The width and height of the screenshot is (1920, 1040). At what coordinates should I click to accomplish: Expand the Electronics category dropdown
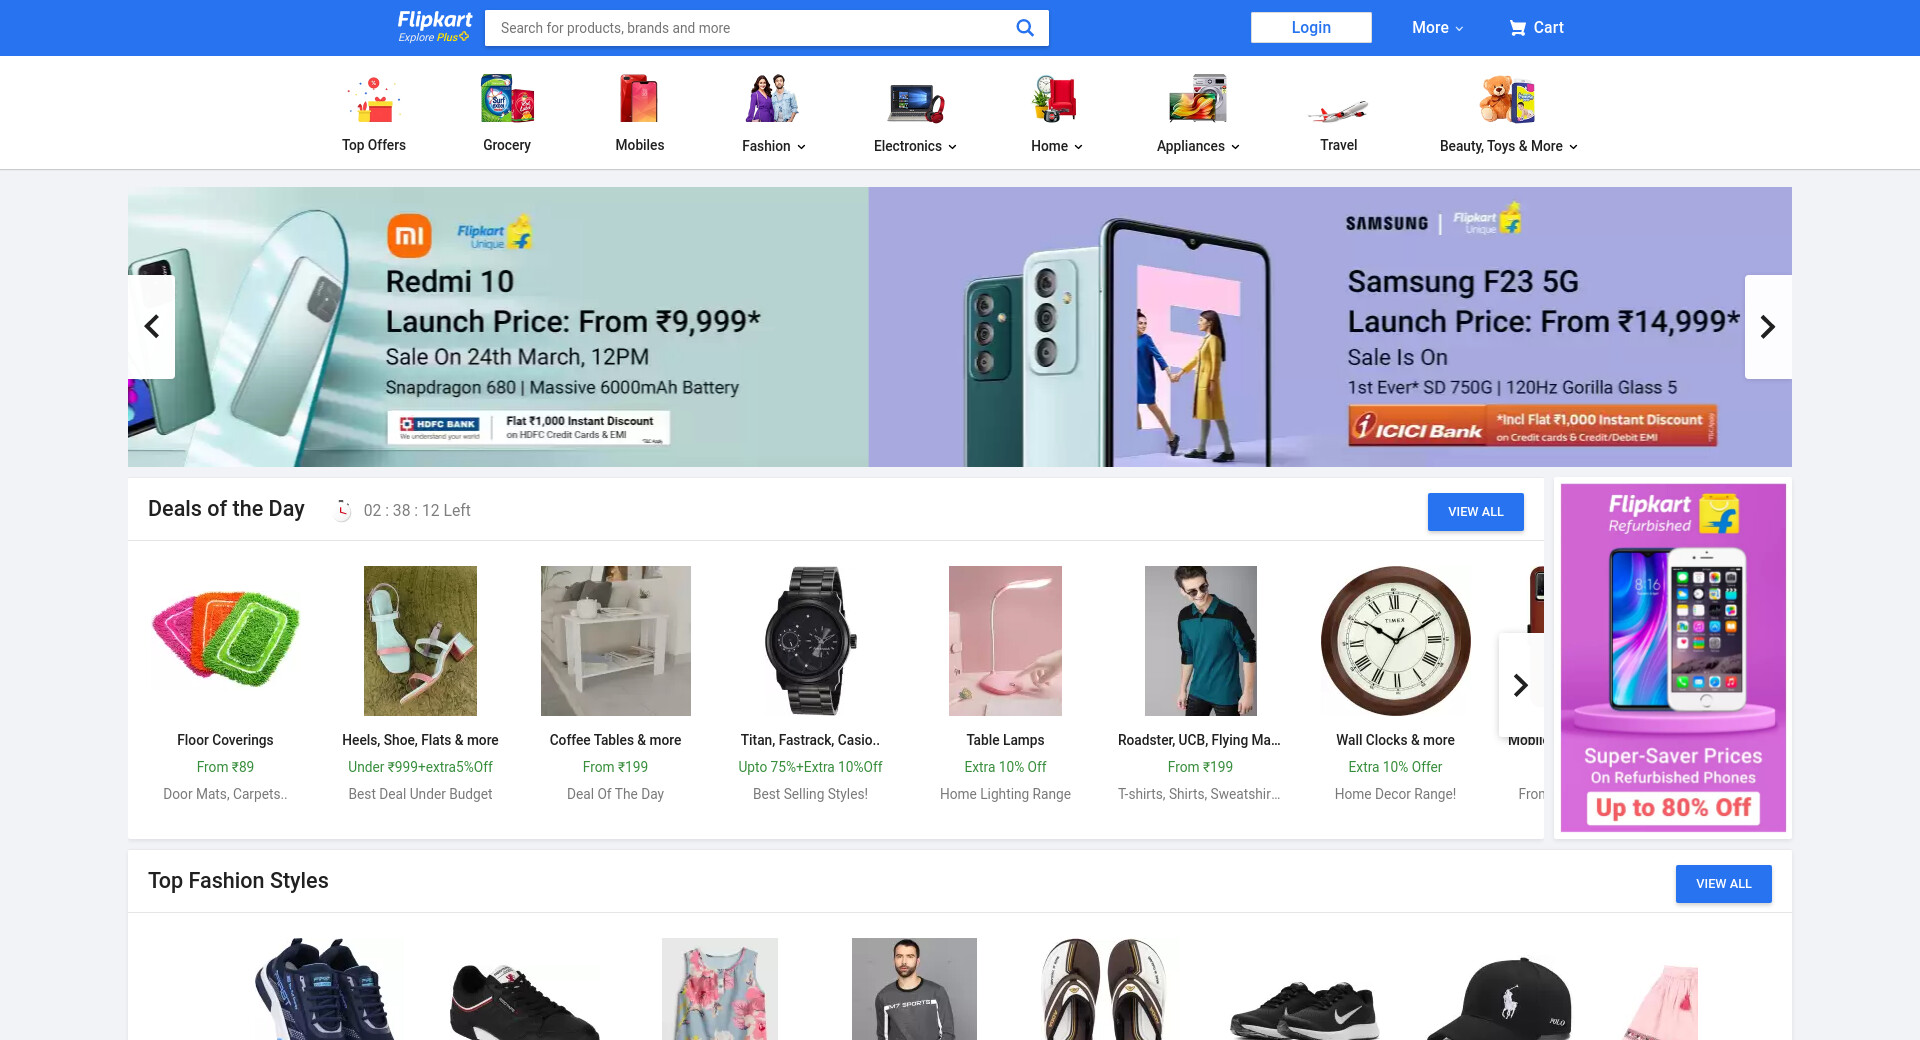(x=915, y=146)
